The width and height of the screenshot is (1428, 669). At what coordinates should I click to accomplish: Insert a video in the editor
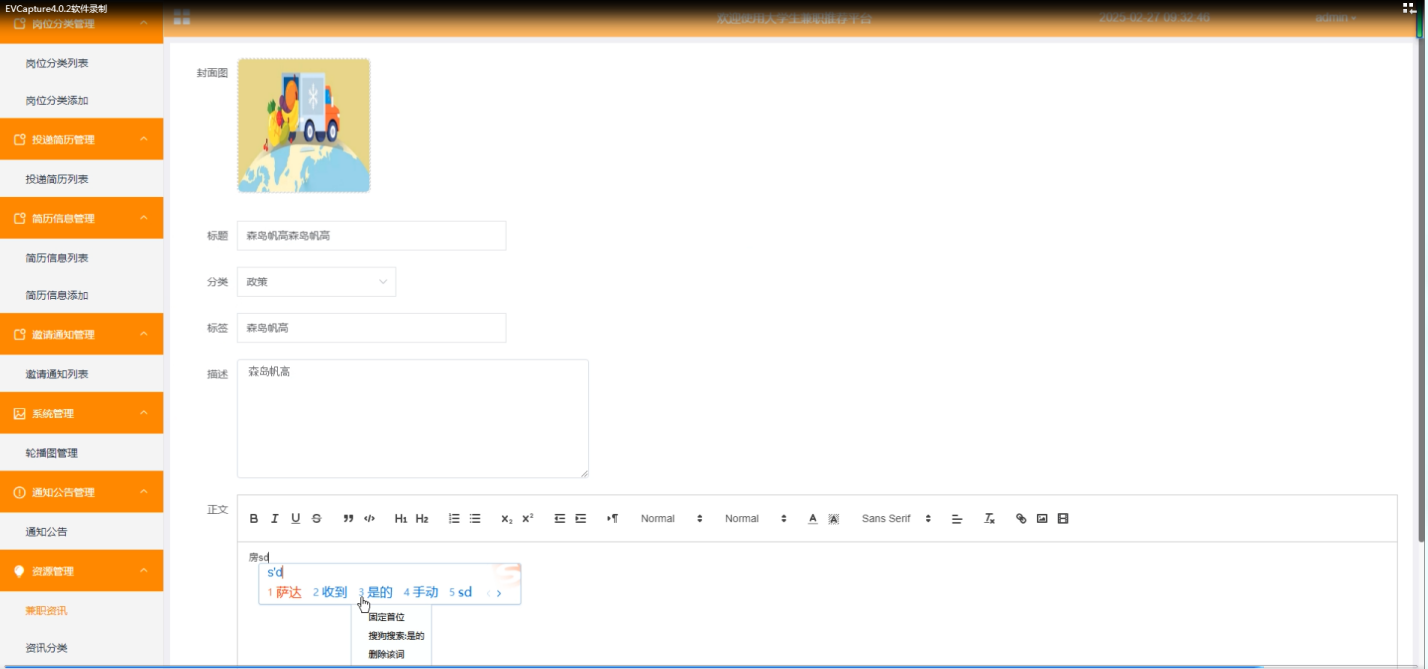[x=1063, y=519]
